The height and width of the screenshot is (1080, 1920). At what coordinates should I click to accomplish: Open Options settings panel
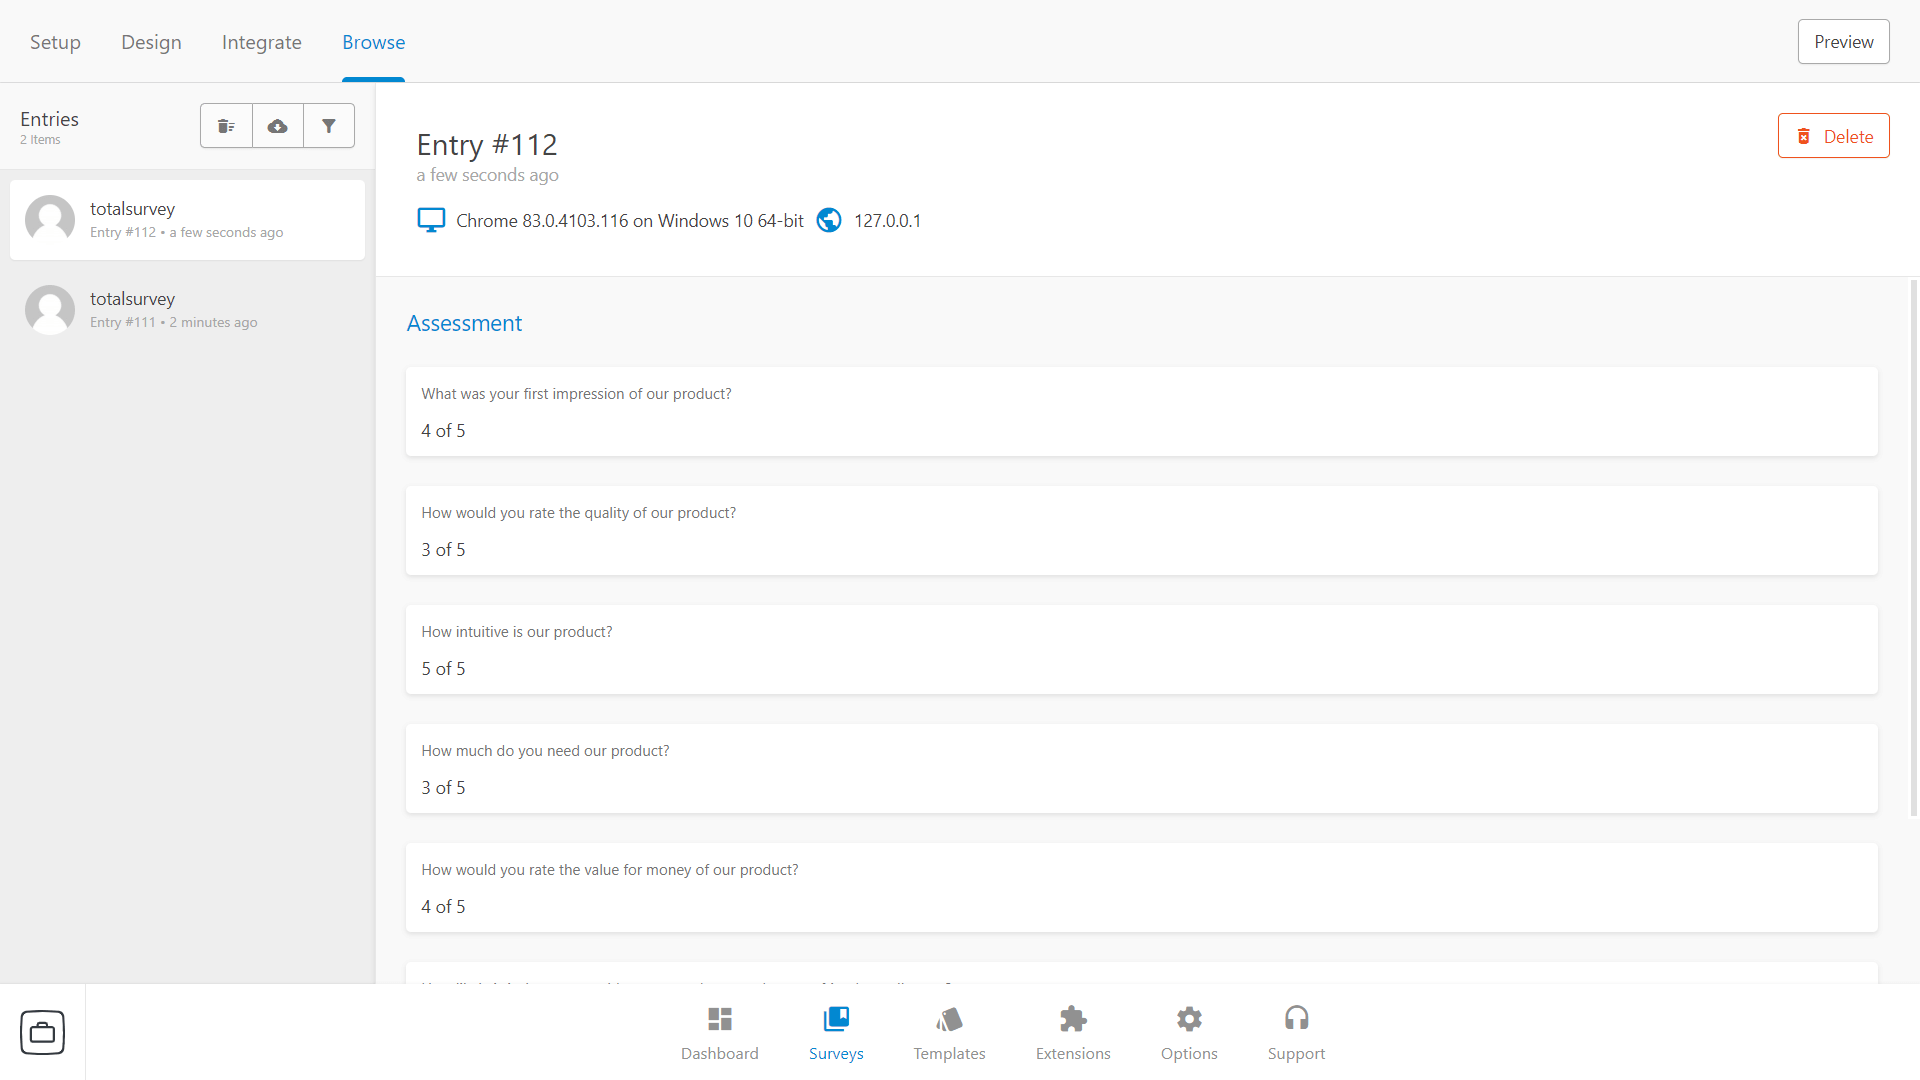(1187, 1031)
